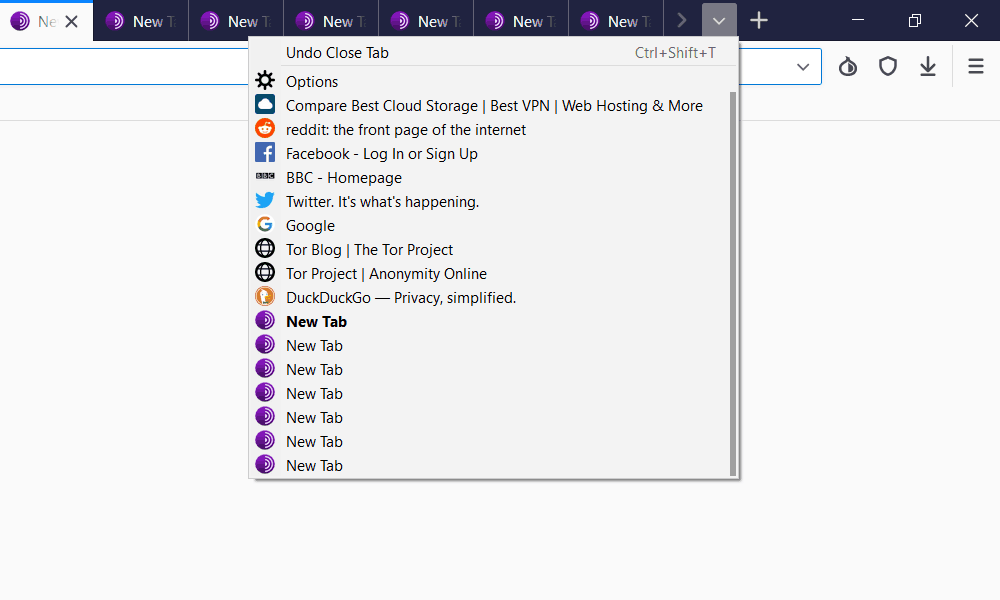
Task: Click the Twitter bird icon in list
Action: [x=265, y=202]
